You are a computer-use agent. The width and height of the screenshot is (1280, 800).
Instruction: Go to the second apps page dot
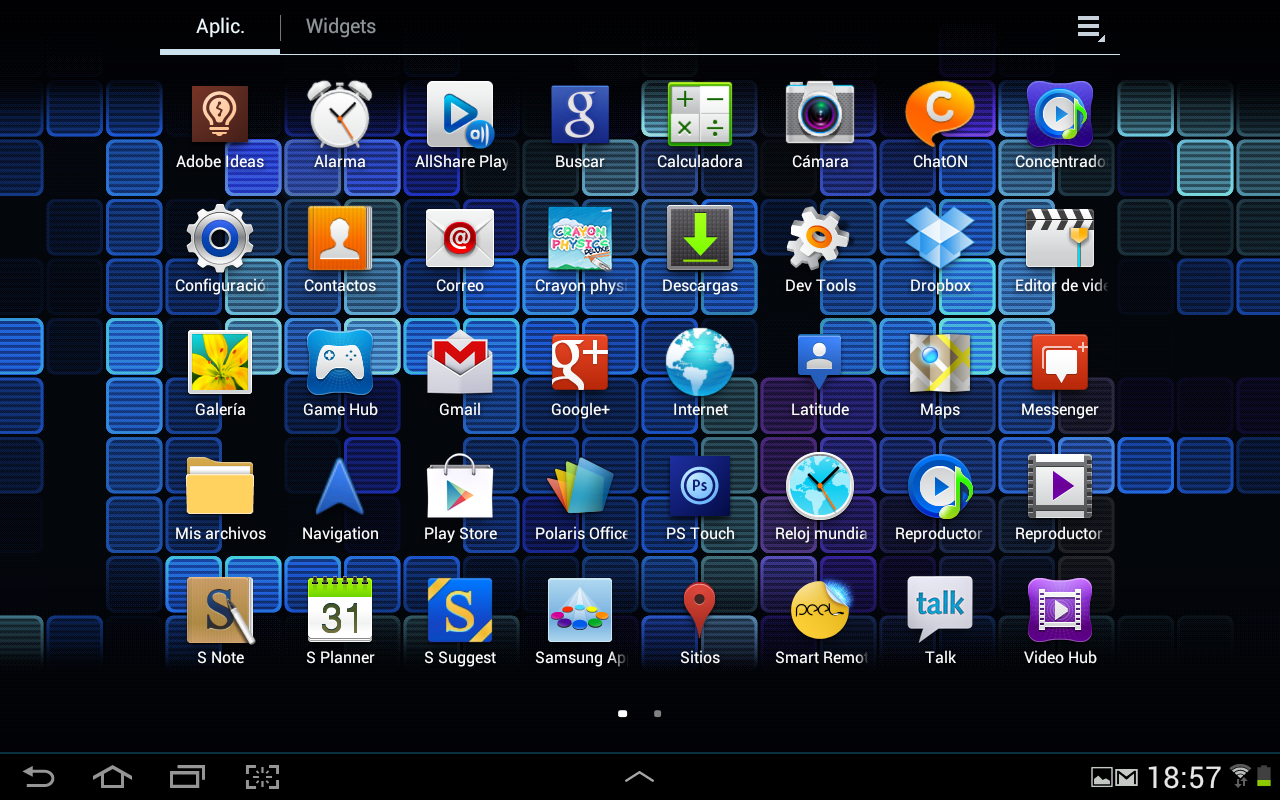[x=657, y=714]
